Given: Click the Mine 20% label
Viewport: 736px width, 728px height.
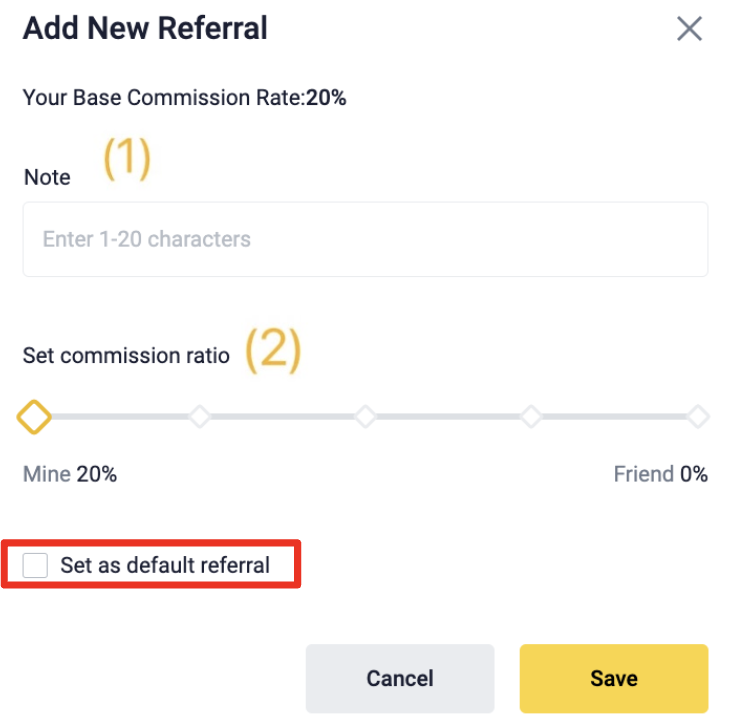Looking at the screenshot, I should 70,474.
